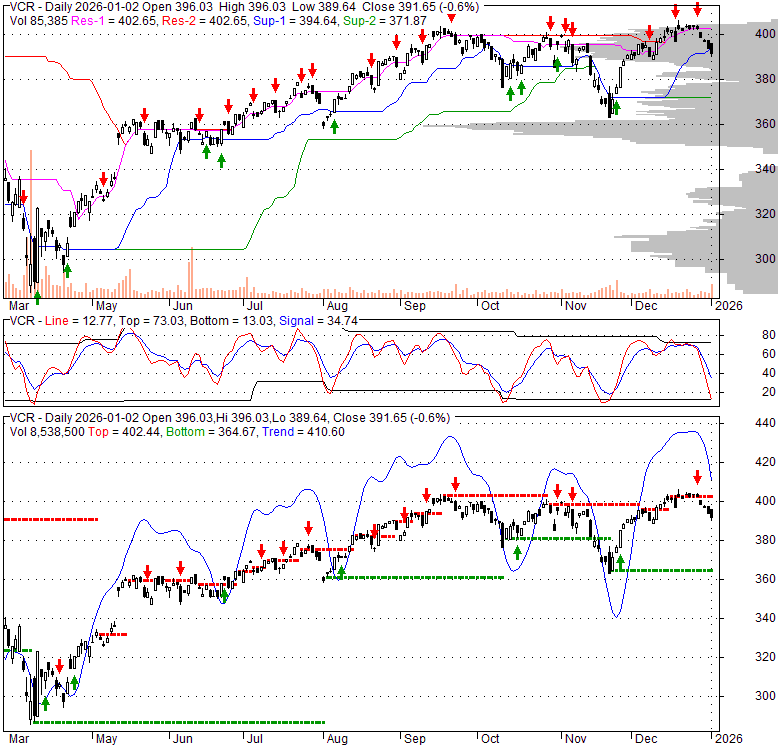
Task: Select the Sup-2 = 371.87 legend label
Action: pos(385,21)
